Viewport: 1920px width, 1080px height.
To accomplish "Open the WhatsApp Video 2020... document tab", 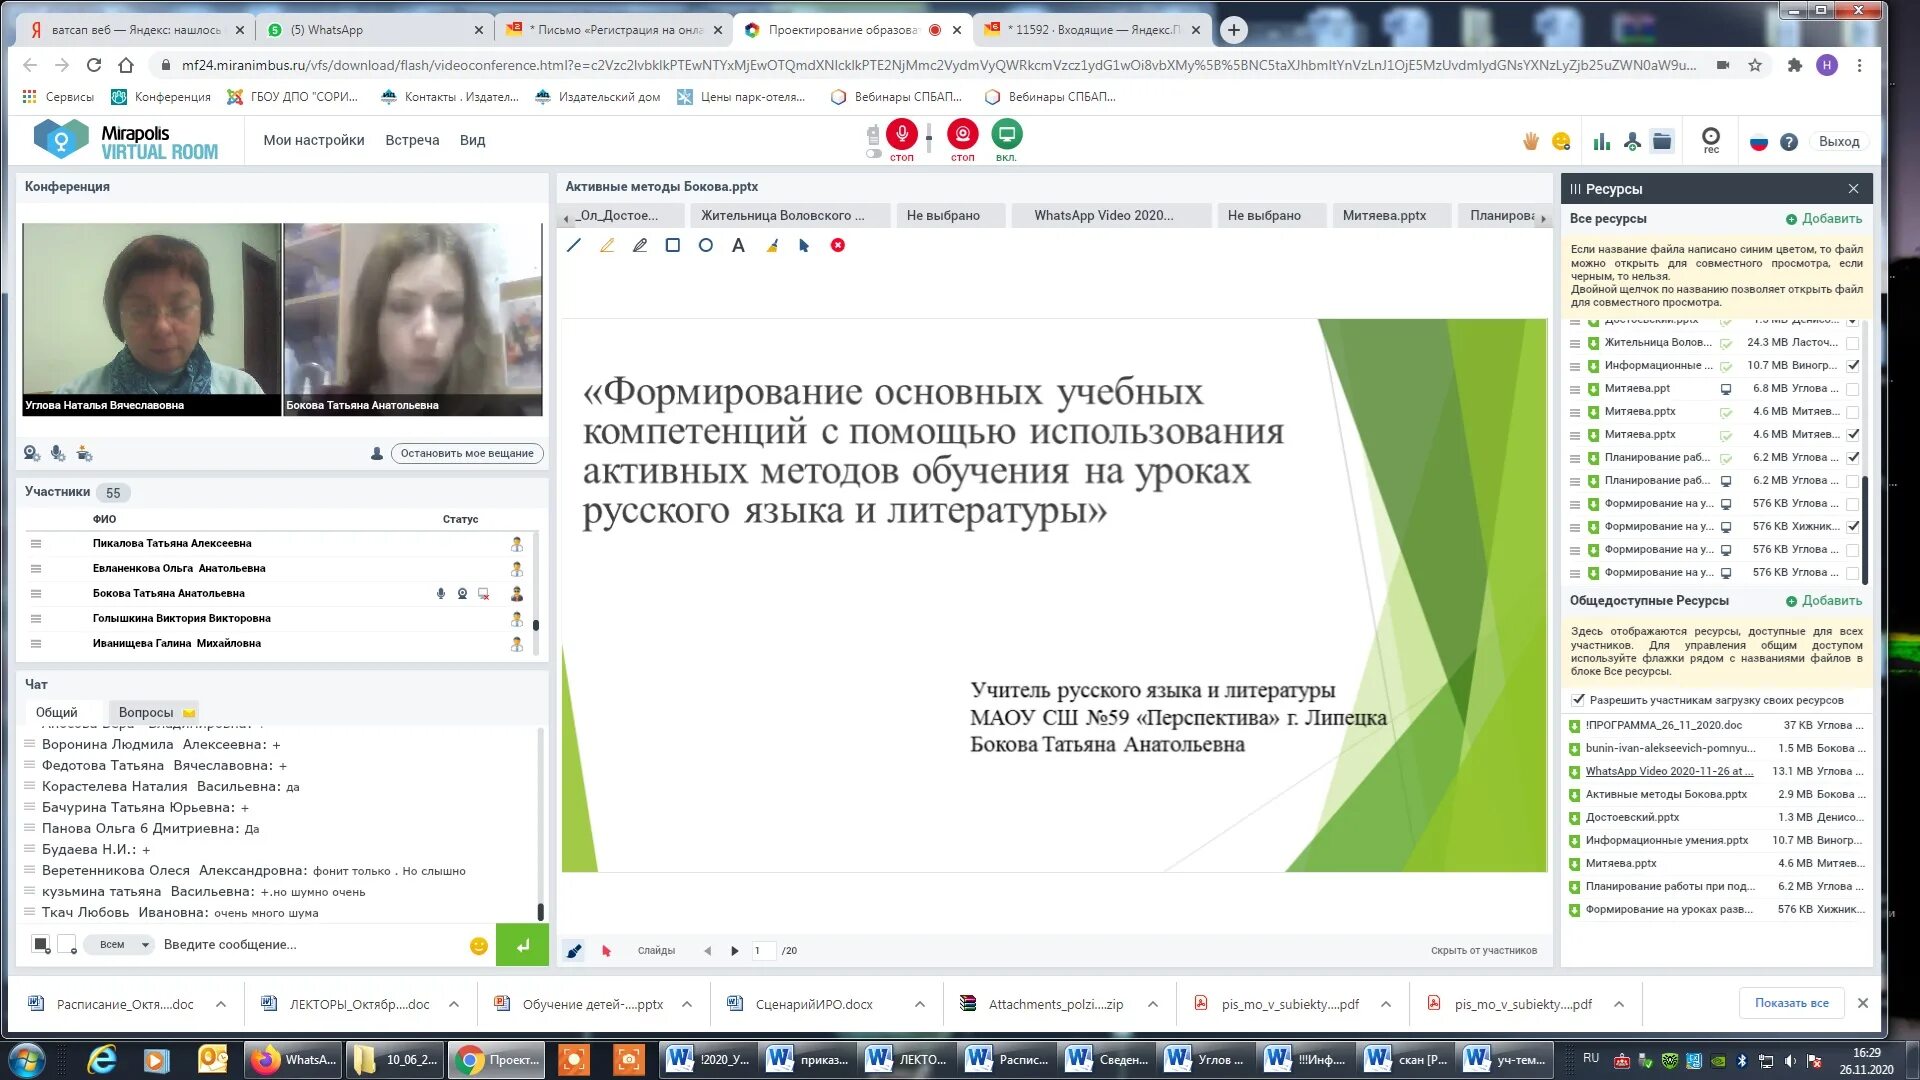I will coord(1111,215).
